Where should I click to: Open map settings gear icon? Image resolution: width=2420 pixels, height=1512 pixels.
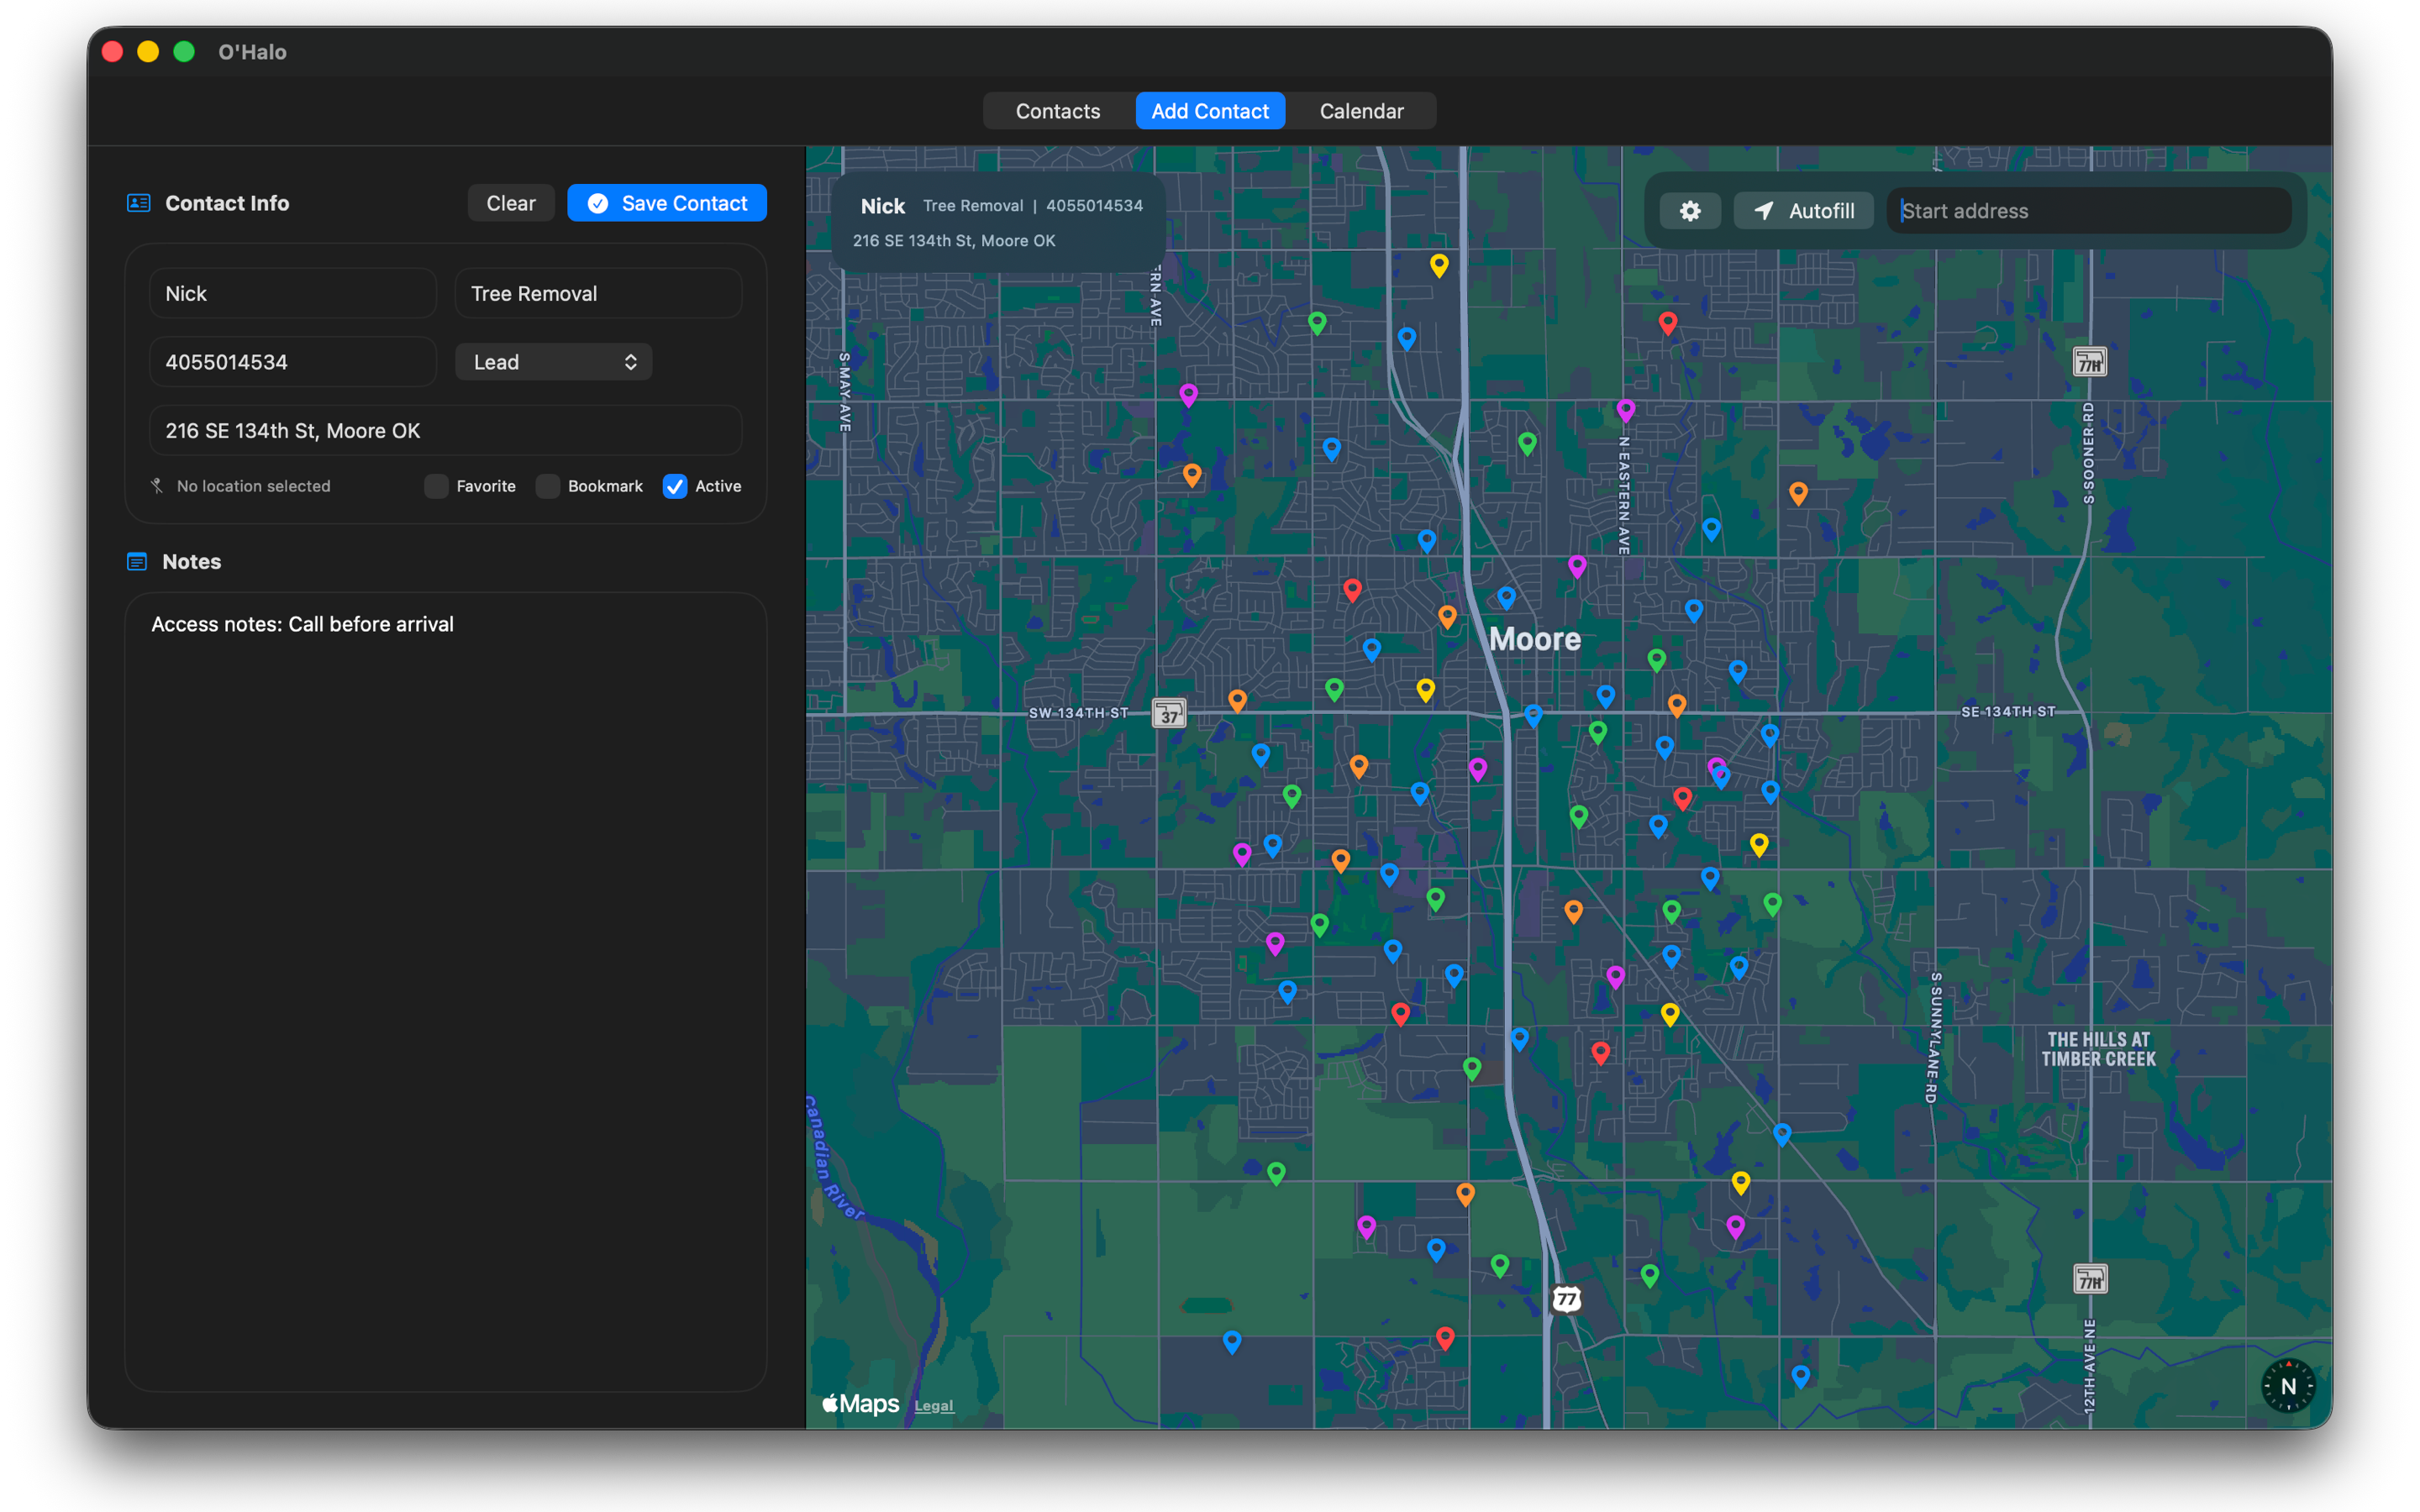1690,211
